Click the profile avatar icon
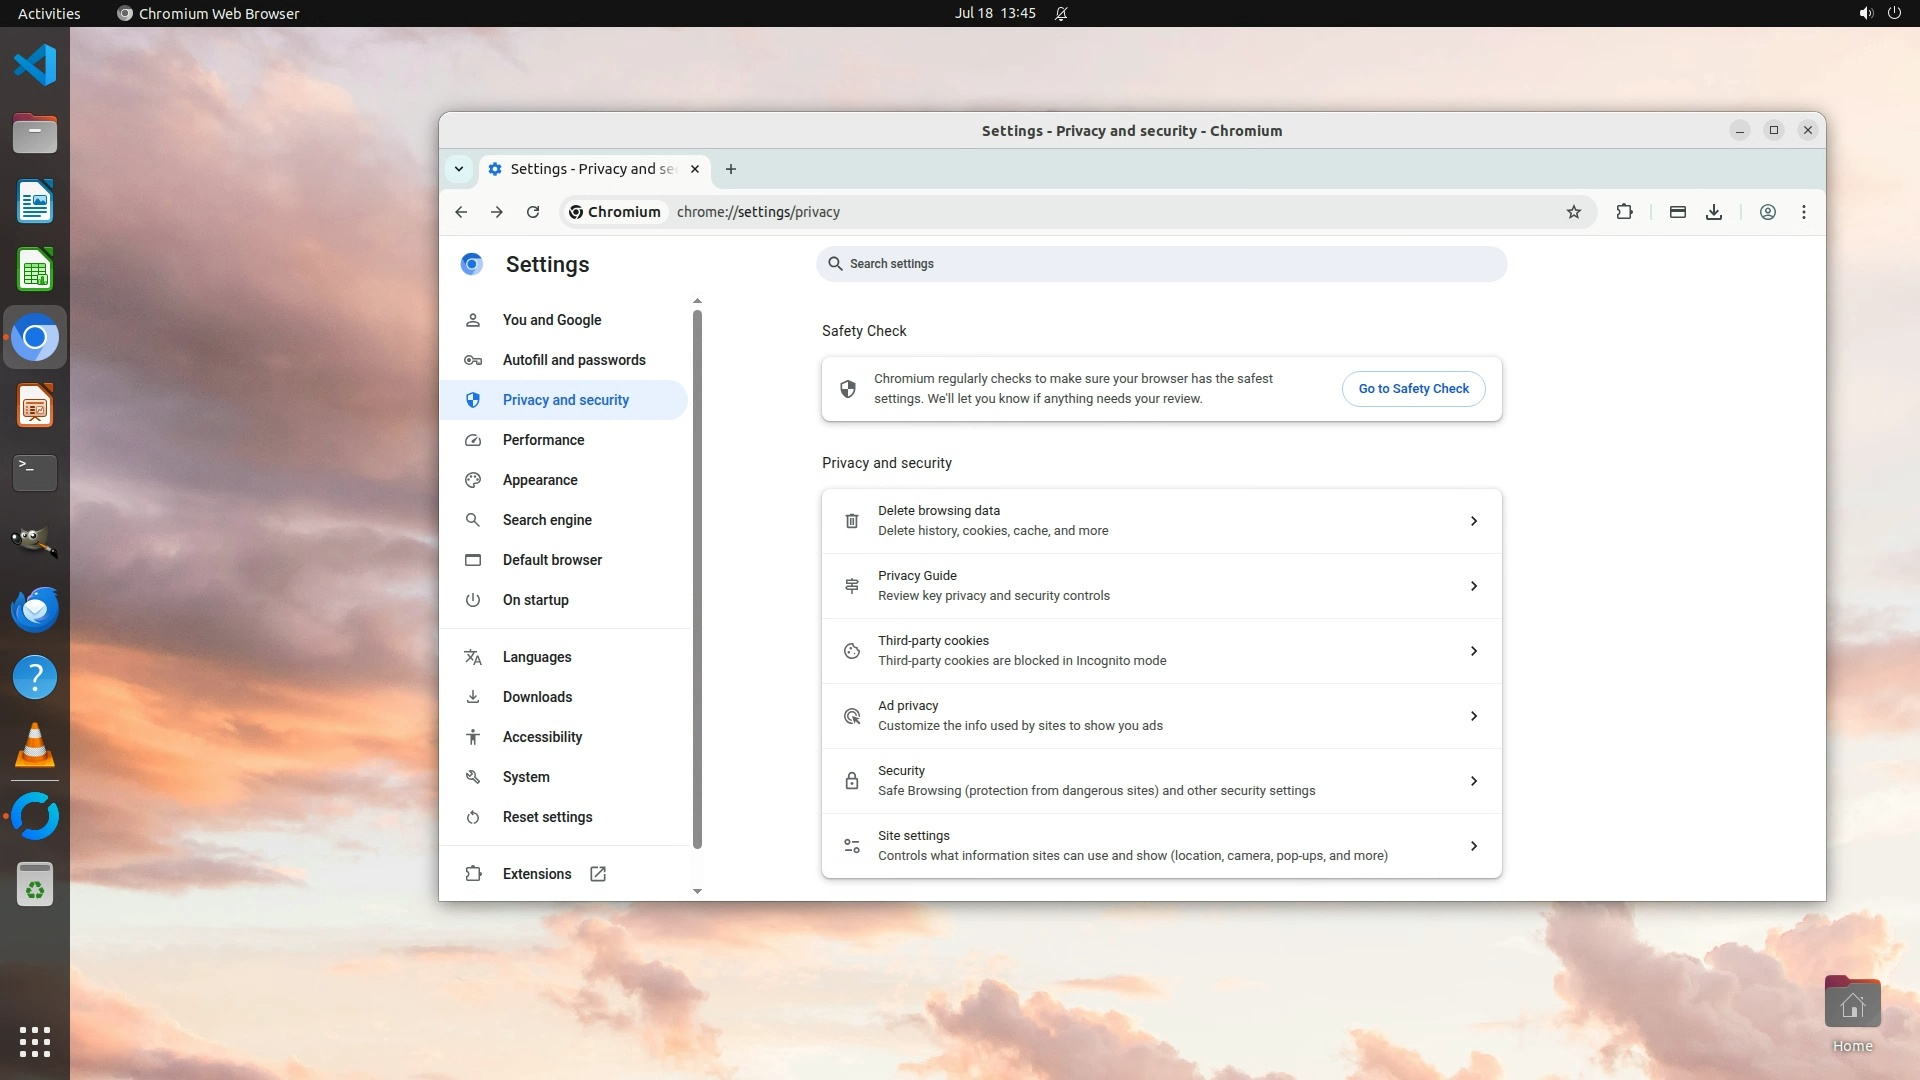This screenshot has height=1080, width=1920. pos(1768,212)
